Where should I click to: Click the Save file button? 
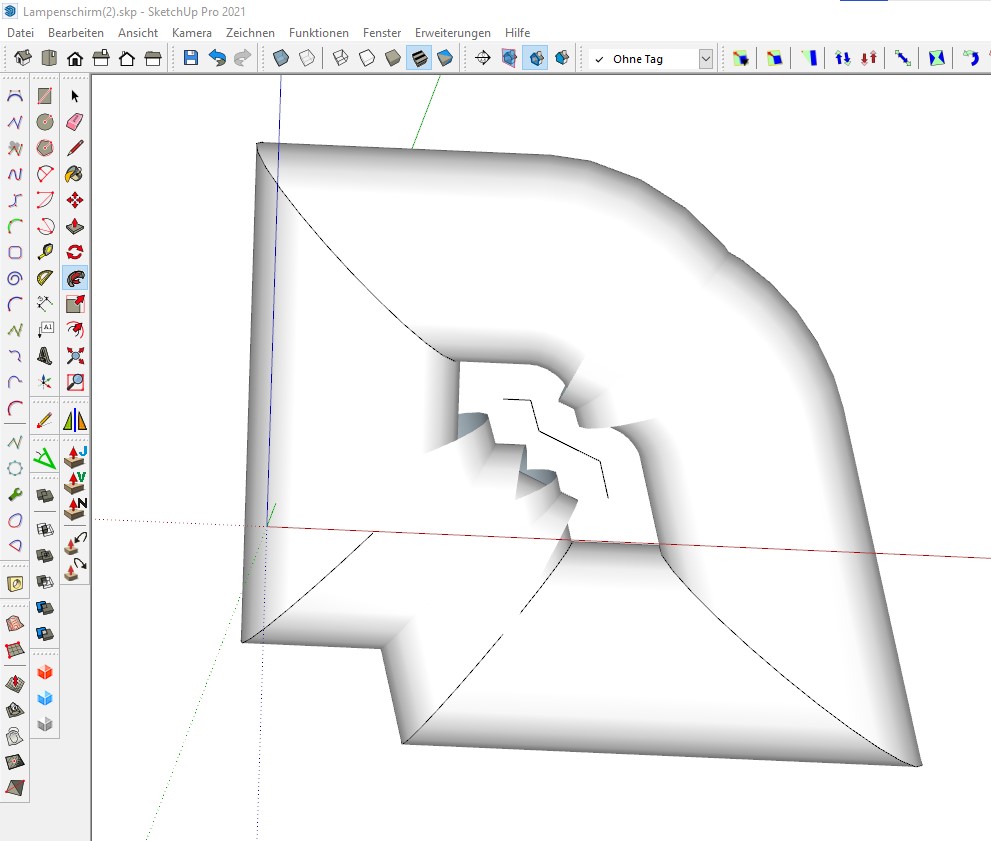tap(191, 59)
